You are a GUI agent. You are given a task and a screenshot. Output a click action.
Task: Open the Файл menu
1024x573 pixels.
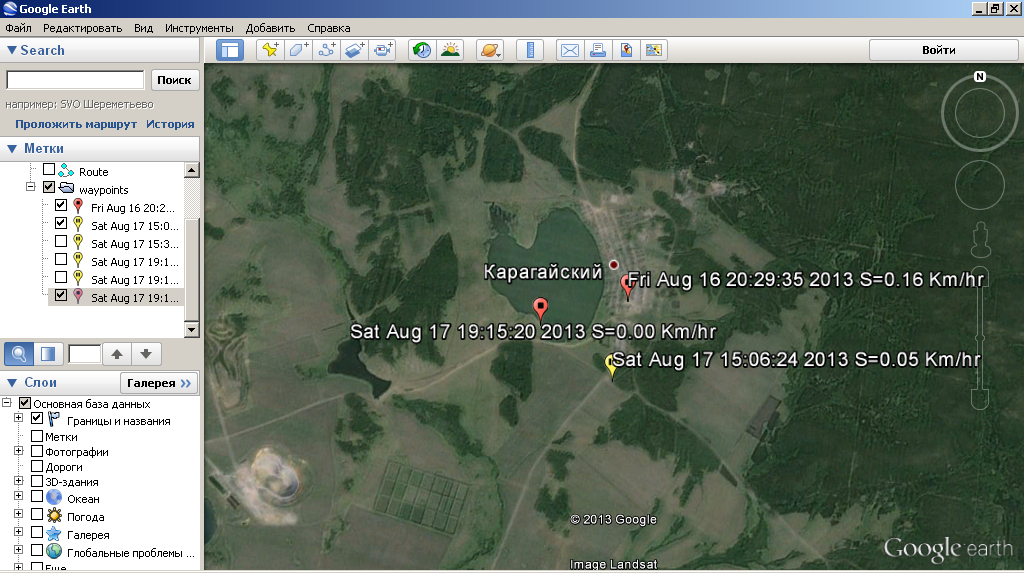click(18, 28)
